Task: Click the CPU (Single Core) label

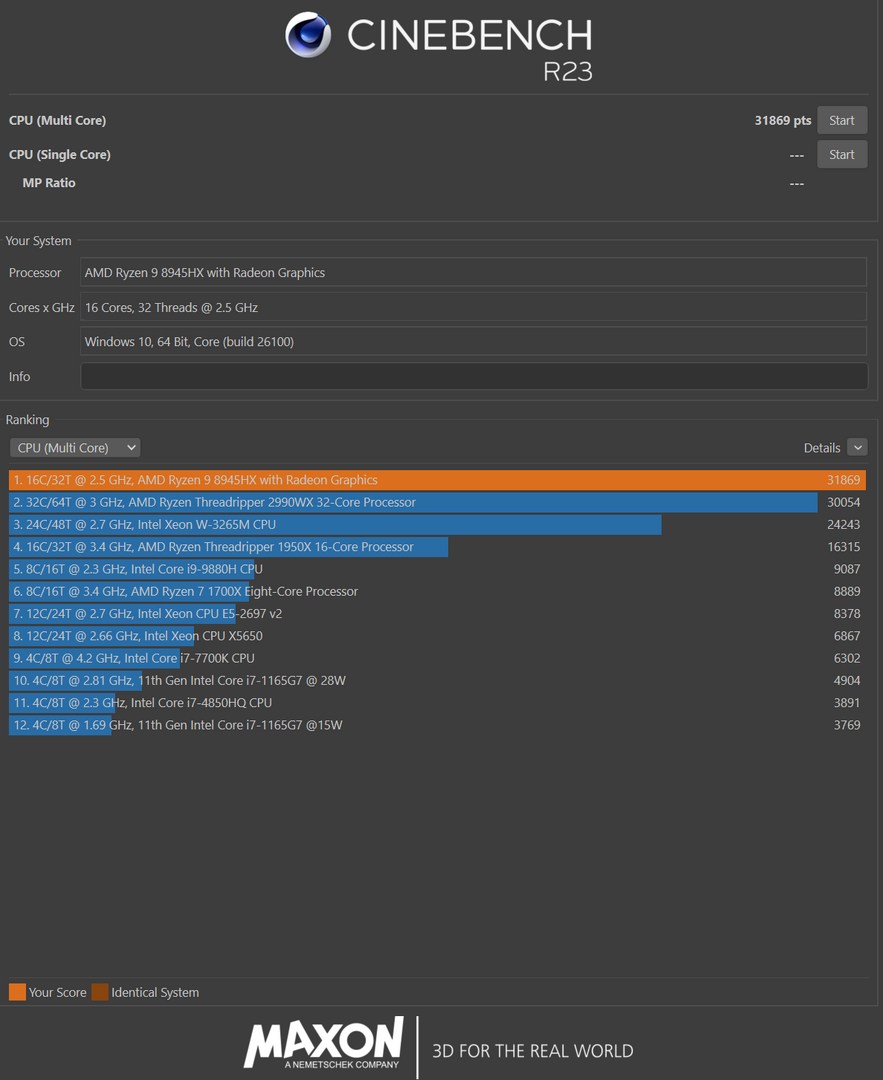Action: (x=59, y=155)
